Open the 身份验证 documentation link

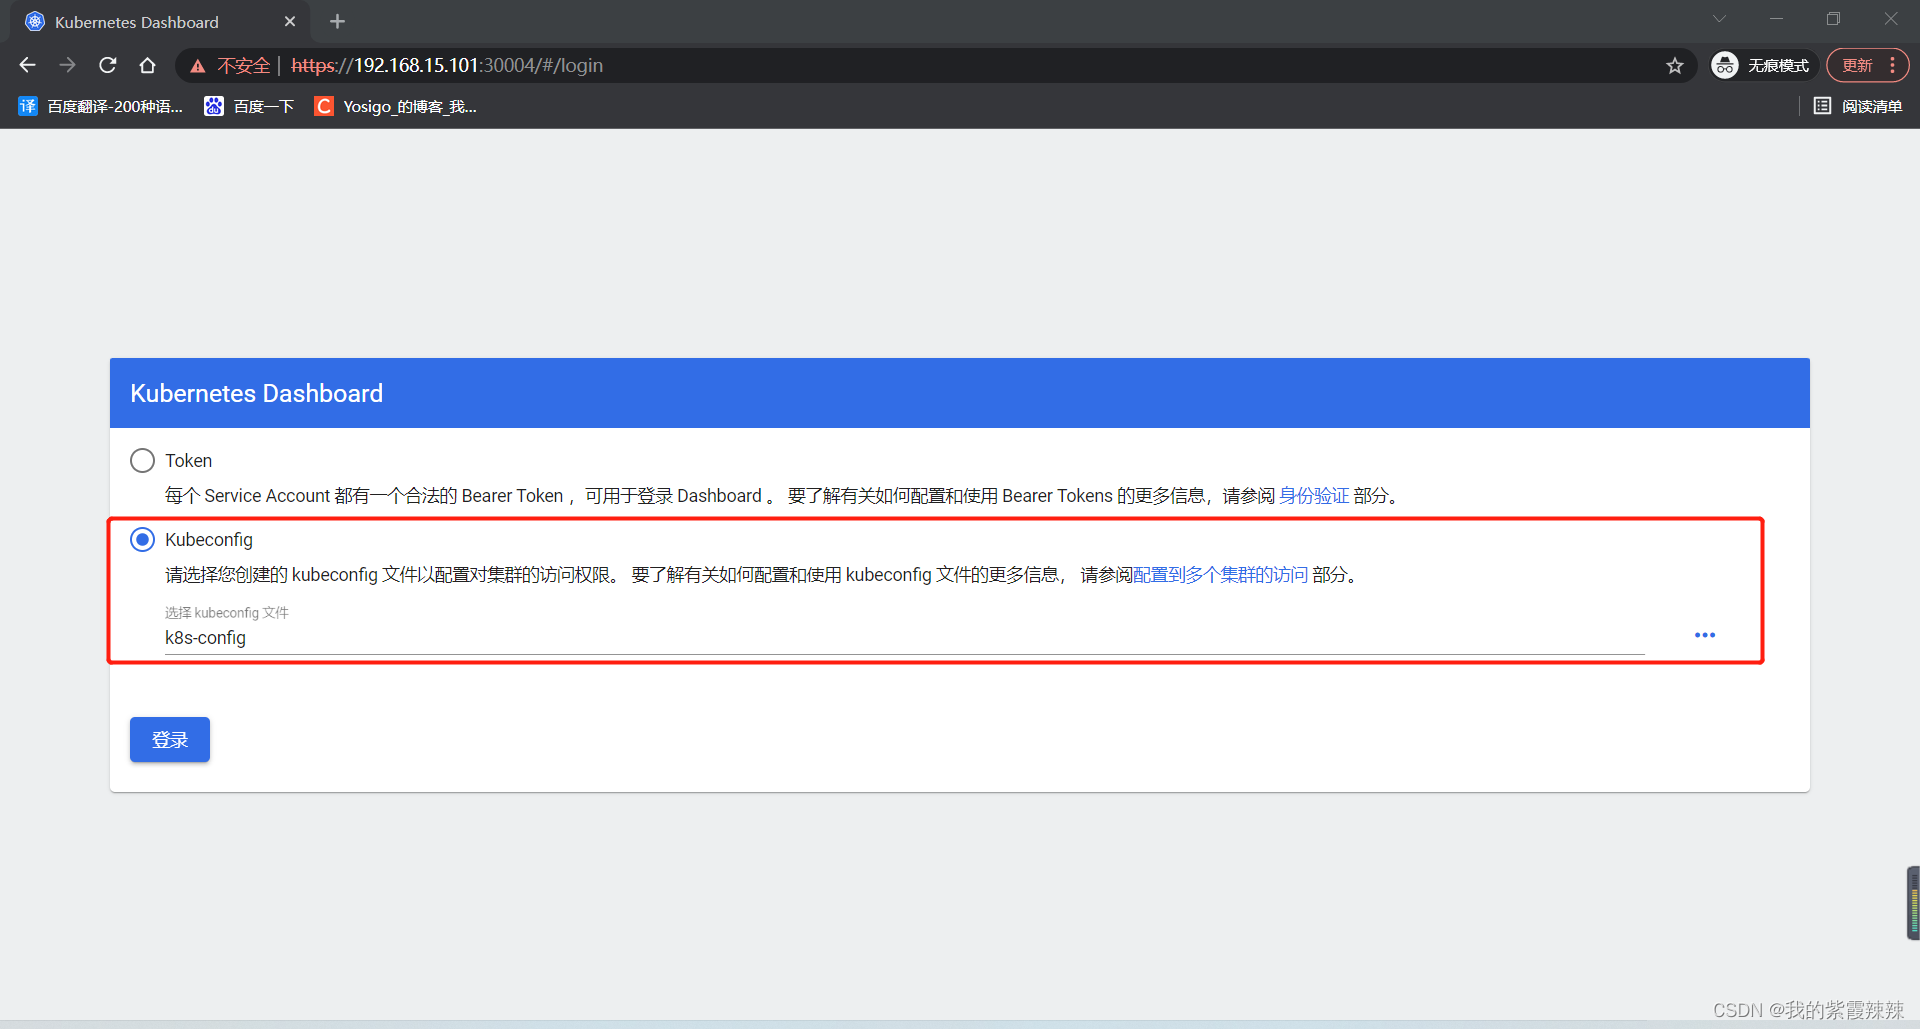[x=1314, y=496]
